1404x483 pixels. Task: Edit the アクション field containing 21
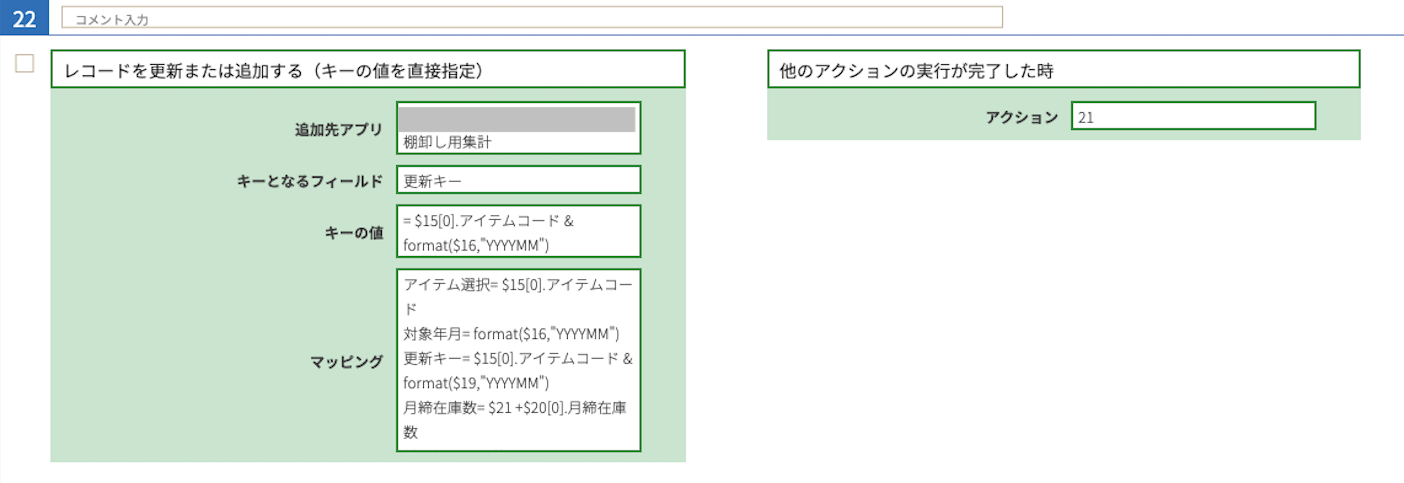(1192, 117)
